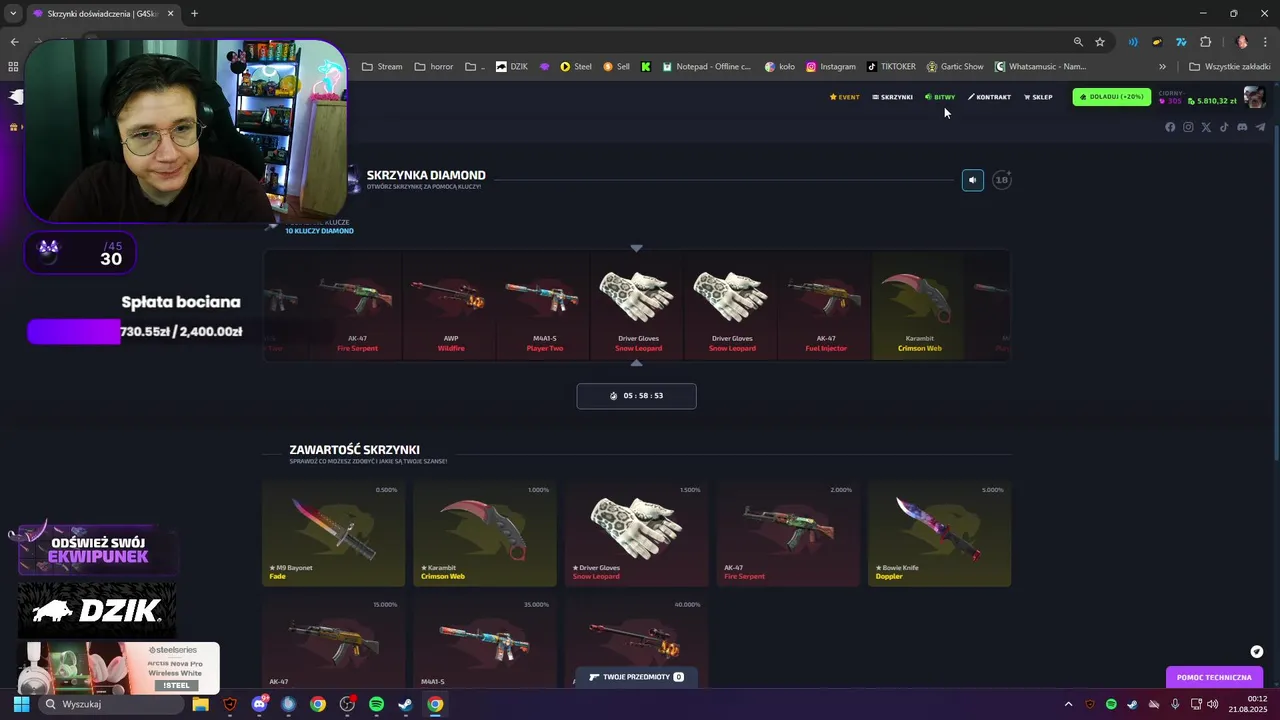
Task: Click POMOC TECHNICZNA support button
Action: coord(1214,677)
